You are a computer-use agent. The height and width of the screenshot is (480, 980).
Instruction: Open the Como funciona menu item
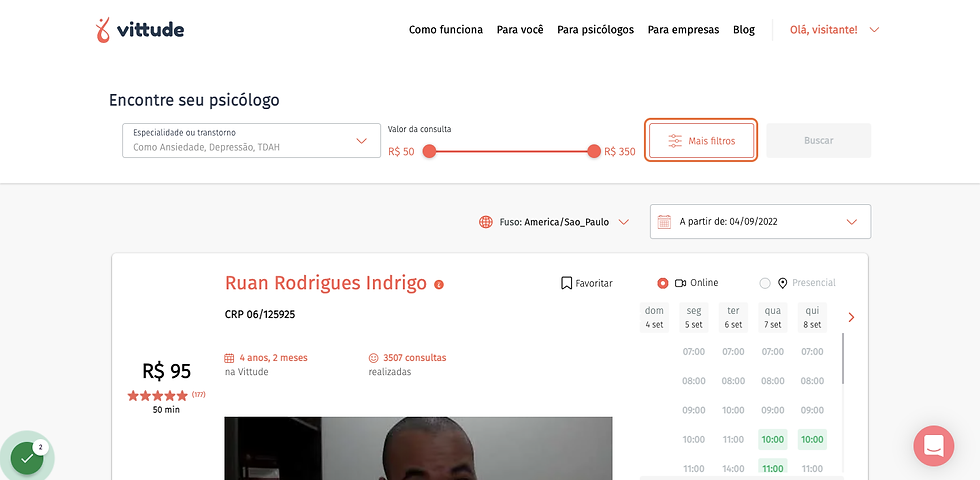(446, 29)
